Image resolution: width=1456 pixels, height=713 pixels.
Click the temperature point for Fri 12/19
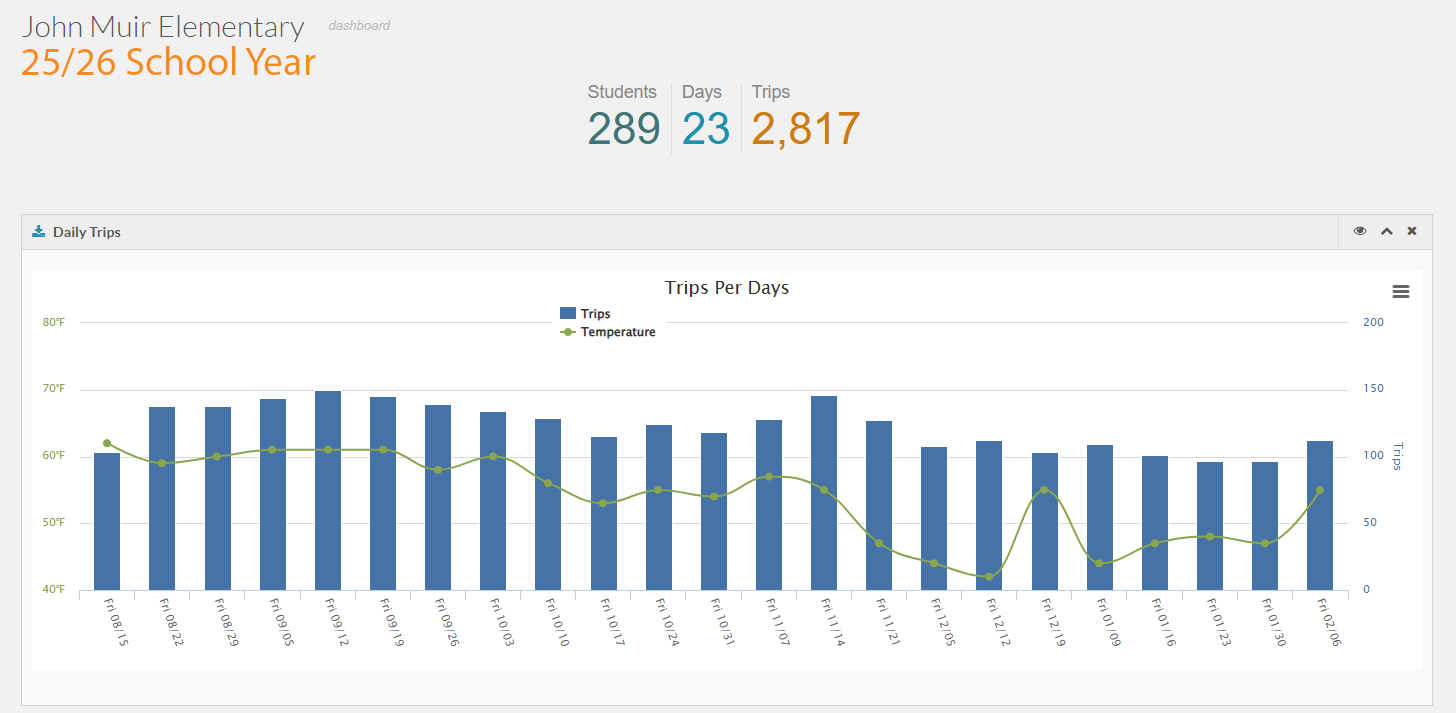pos(1044,490)
